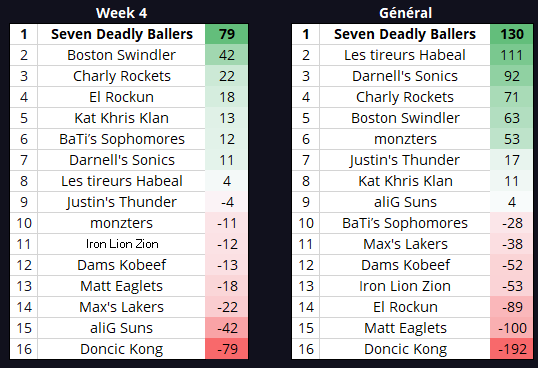This screenshot has width=538, height=368.
Task: Select Max's Lakers in Week 4 table
Action: click(121, 307)
